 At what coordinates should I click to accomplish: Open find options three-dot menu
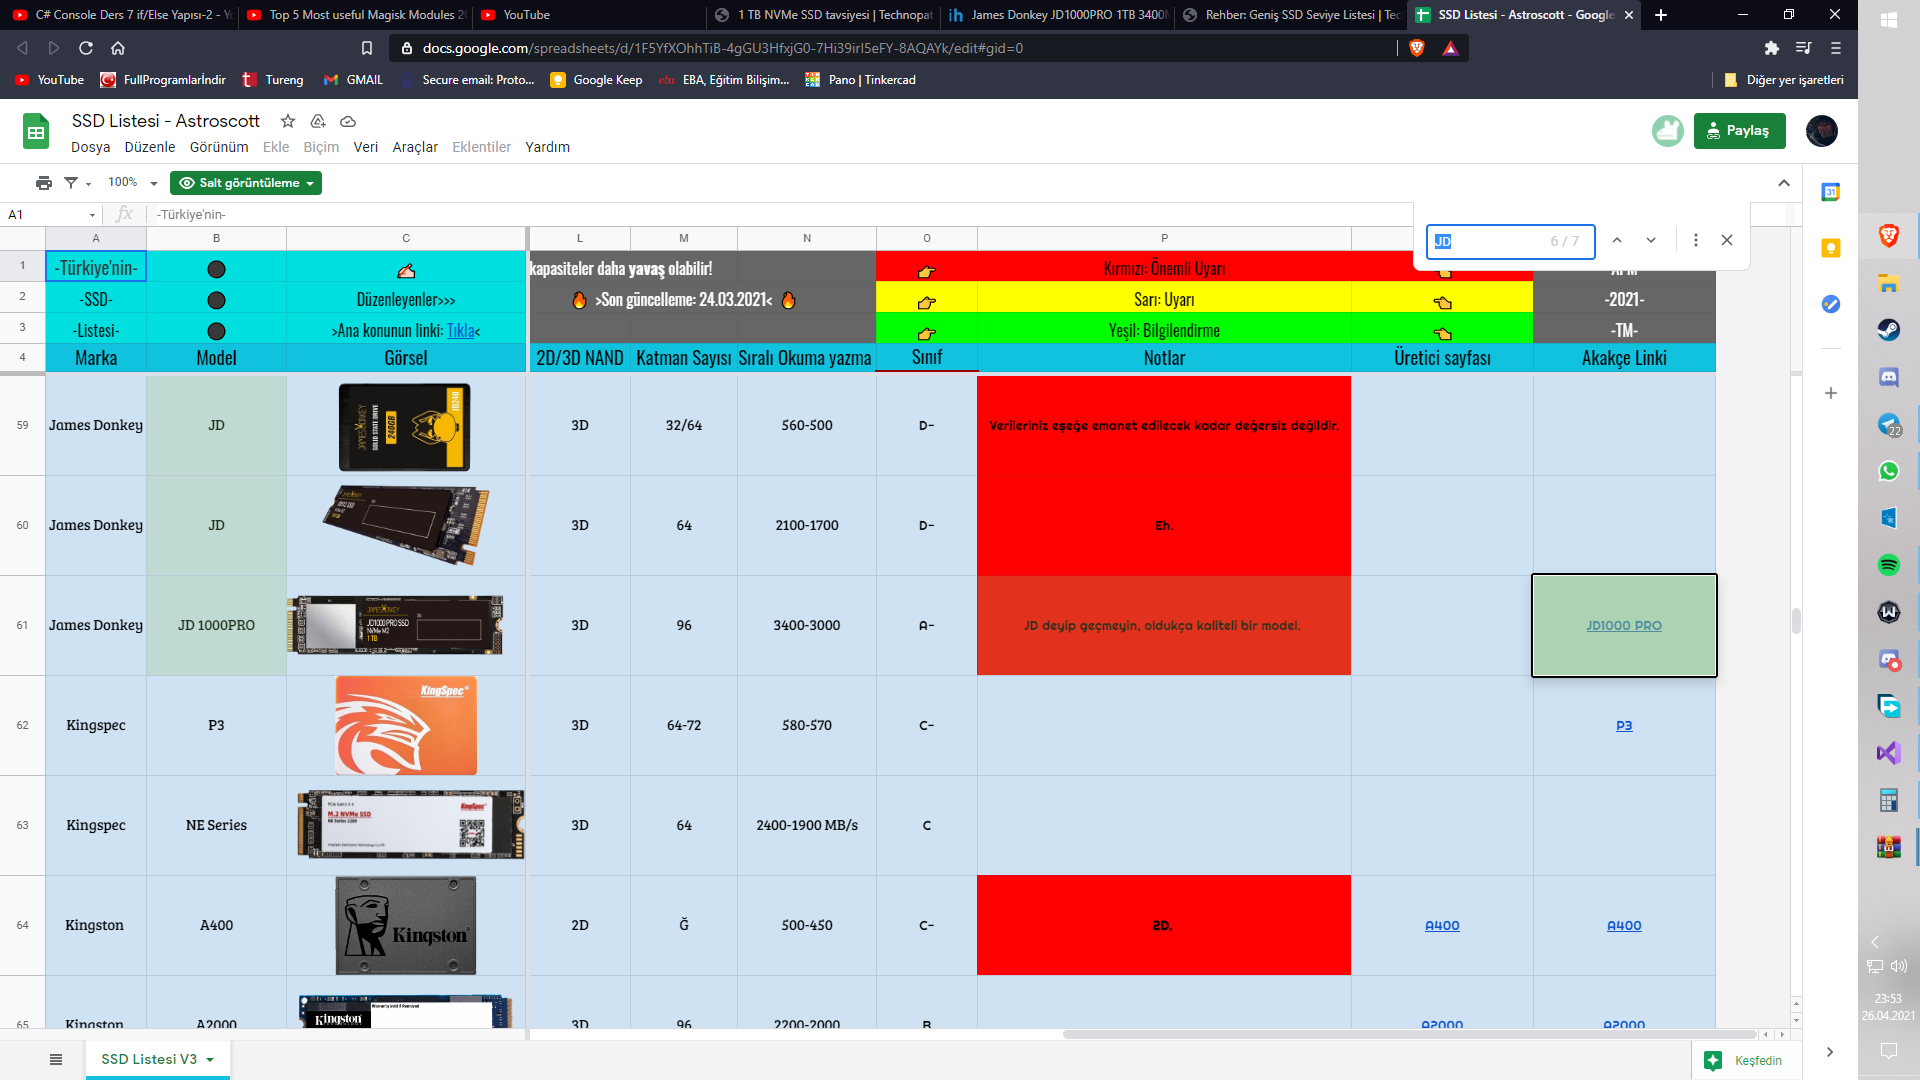pyautogui.click(x=1695, y=240)
